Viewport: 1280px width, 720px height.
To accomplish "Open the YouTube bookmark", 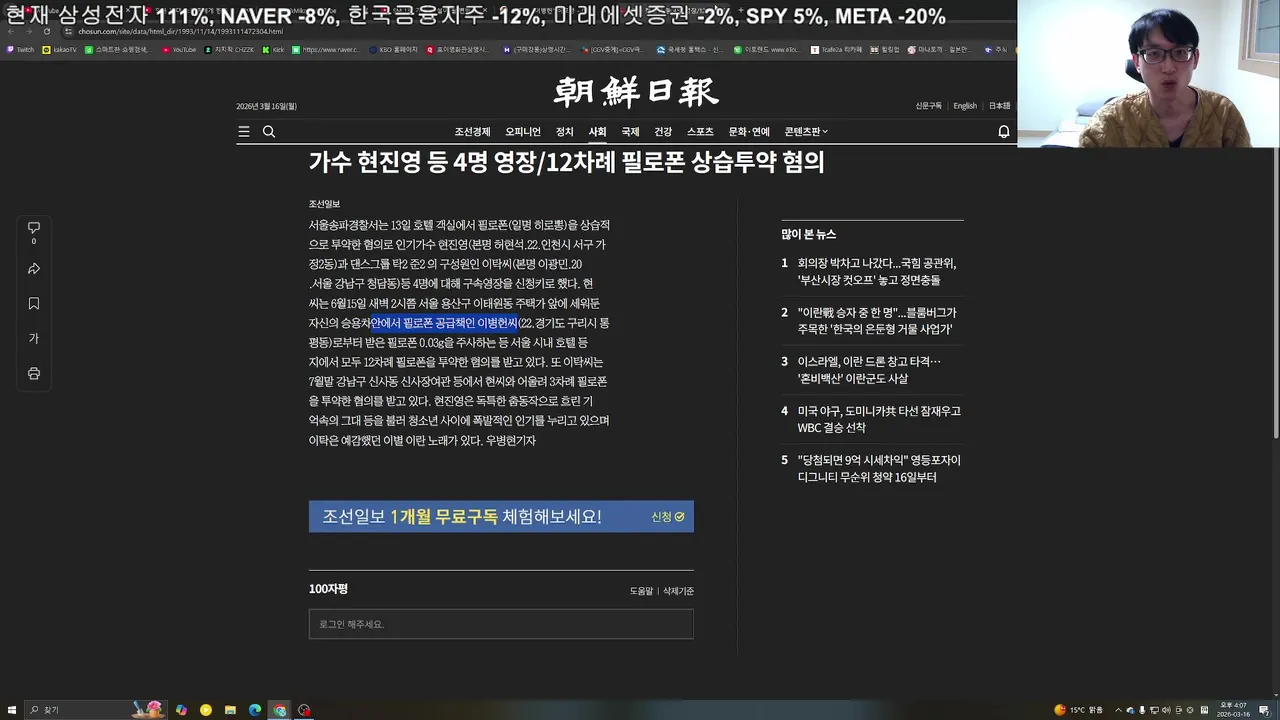I will click(180, 49).
